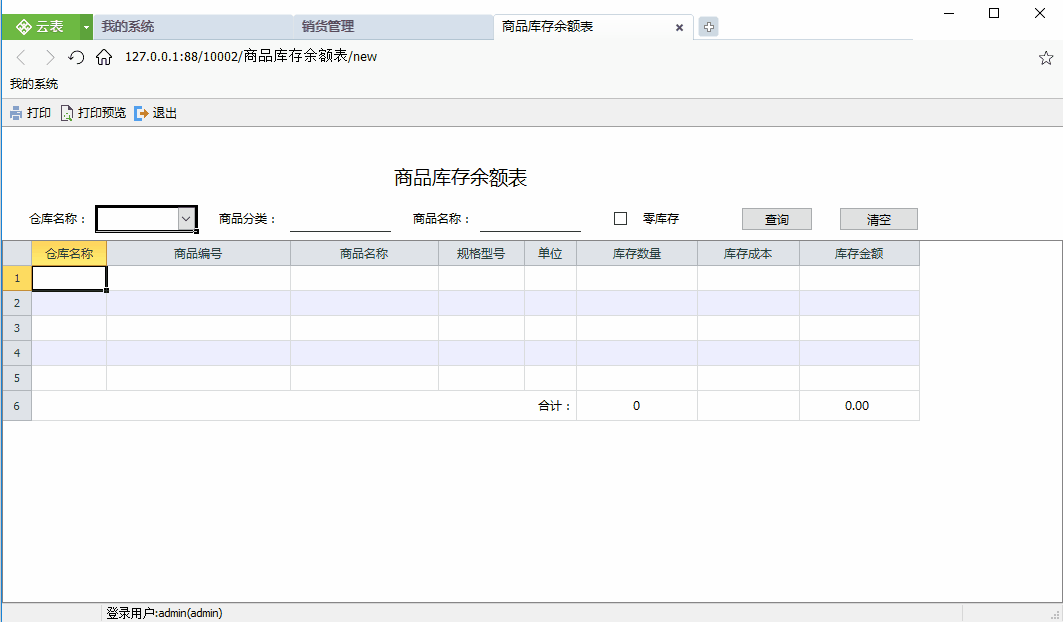Click the home icon in the address bar
1063x622 pixels.
[x=104, y=57]
